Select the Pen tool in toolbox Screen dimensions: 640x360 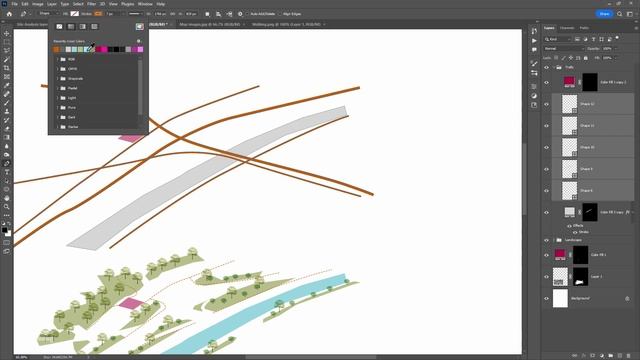click(x=7, y=163)
